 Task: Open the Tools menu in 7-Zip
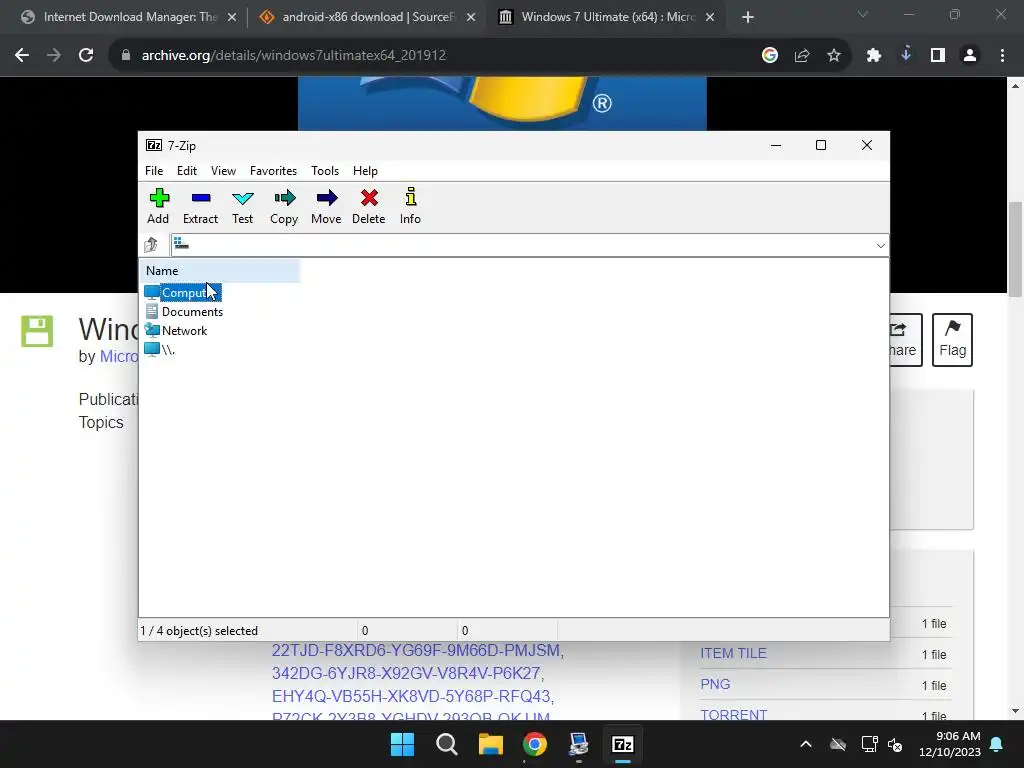(325, 170)
